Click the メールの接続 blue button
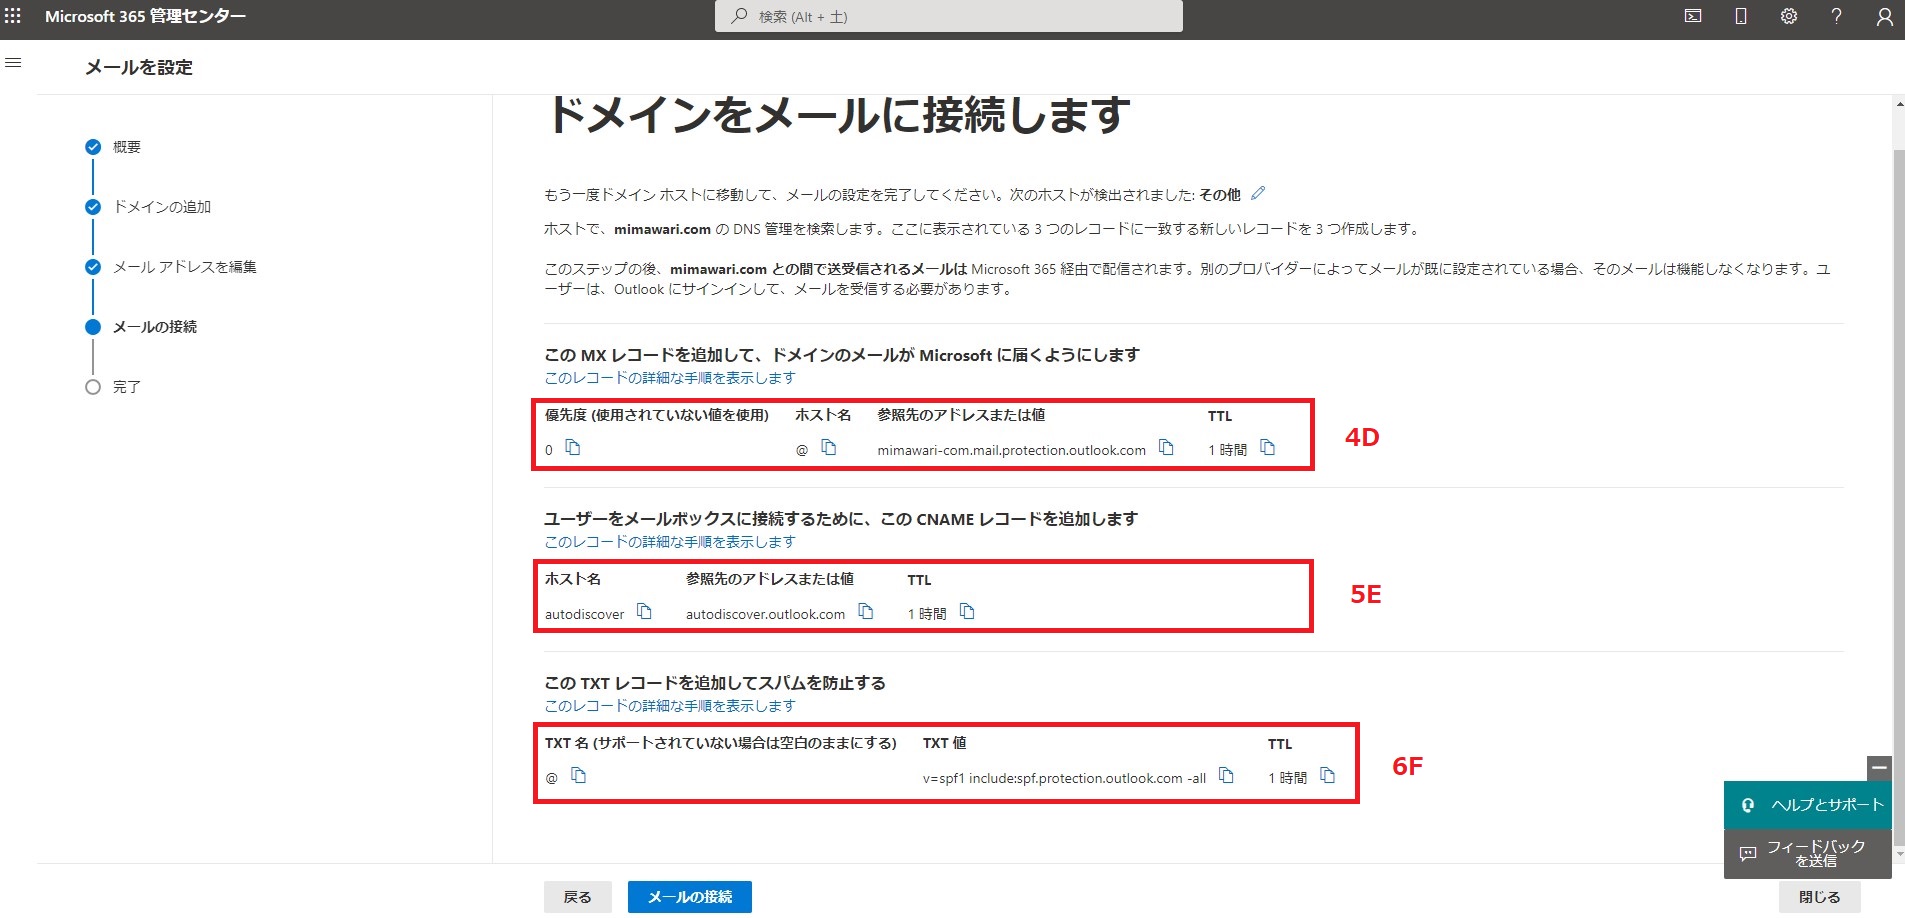1905x918 pixels. (690, 897)
